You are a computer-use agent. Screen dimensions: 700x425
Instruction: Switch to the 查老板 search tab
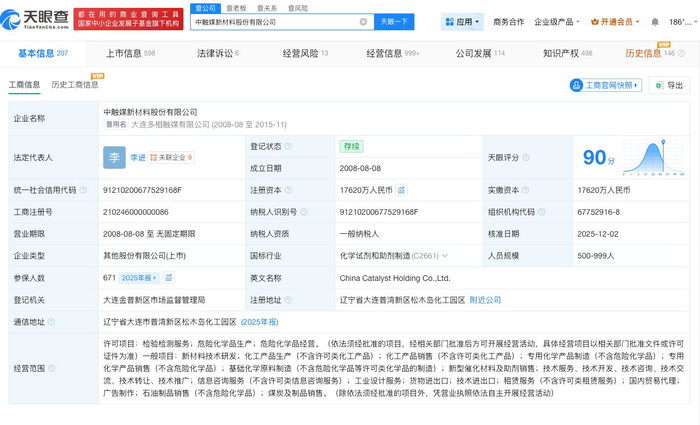[236, 8]
